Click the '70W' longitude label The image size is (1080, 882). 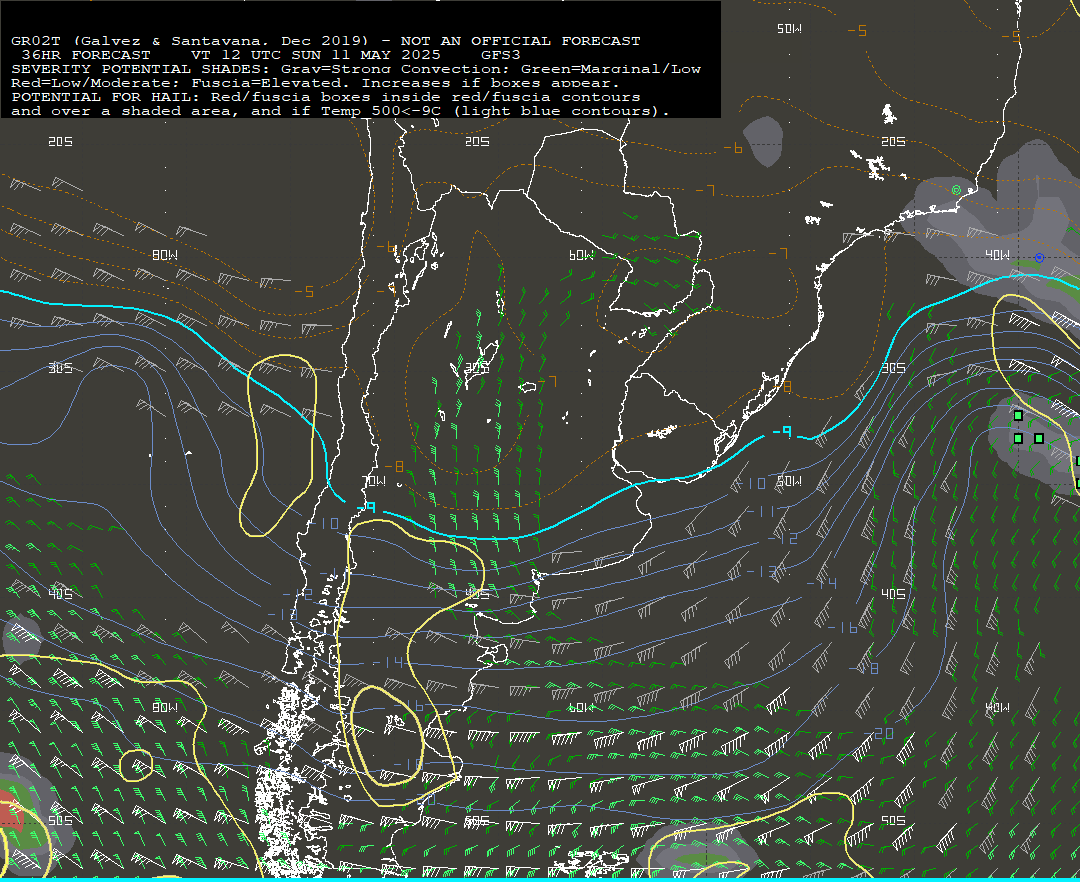(373, 481)
